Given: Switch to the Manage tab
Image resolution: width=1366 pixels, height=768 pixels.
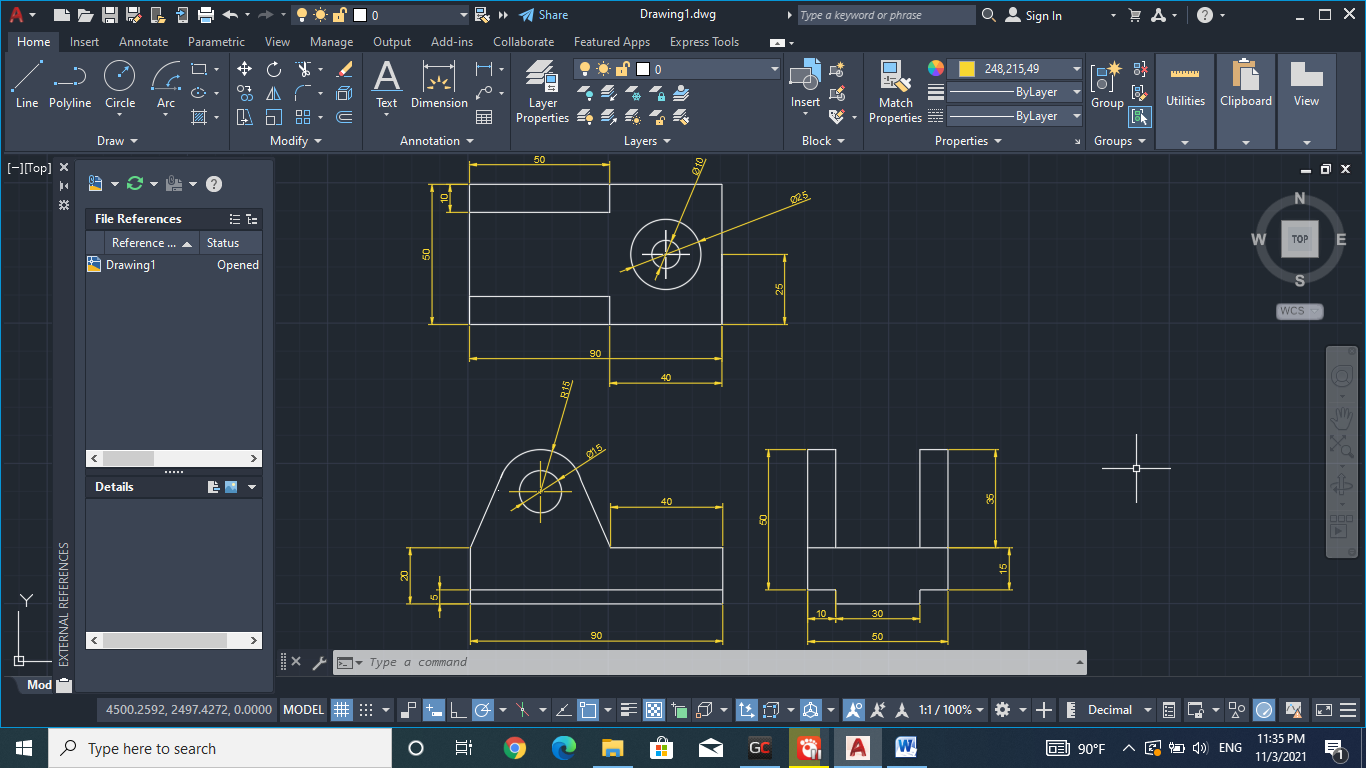Looking at the screenshot, I should coord(331,42).
